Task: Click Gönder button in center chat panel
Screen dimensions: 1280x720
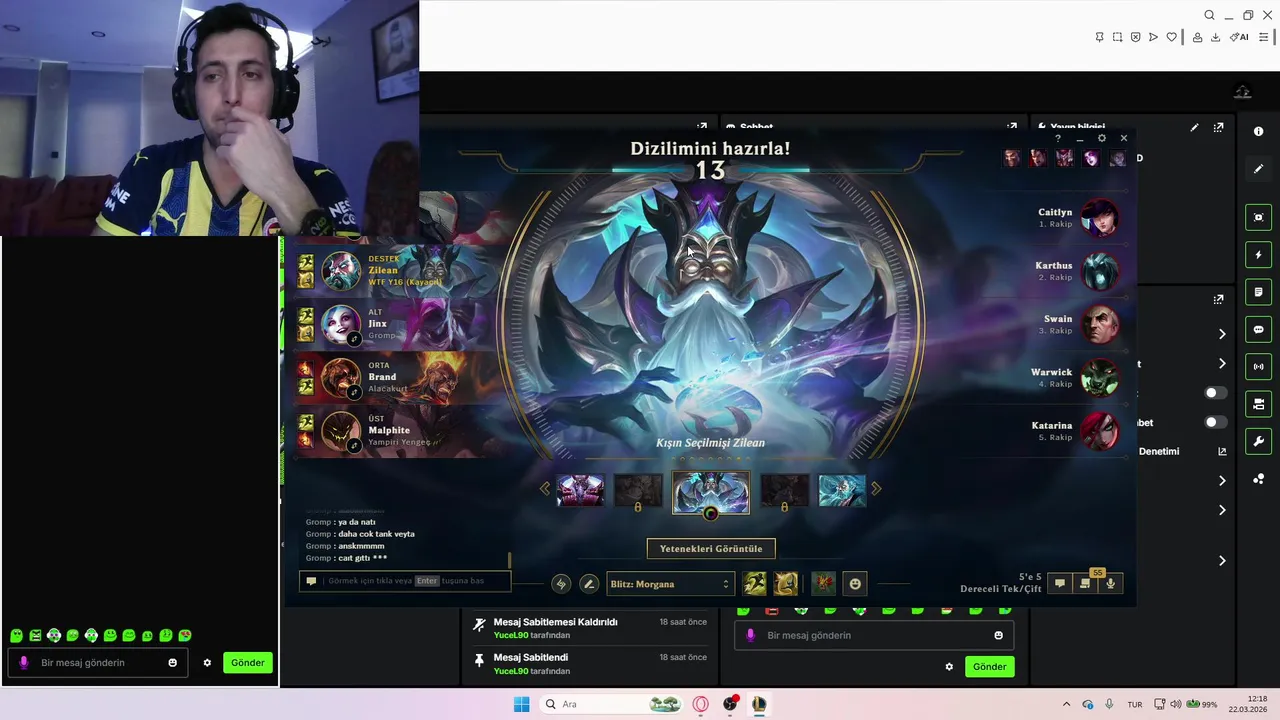Action: 990,667
